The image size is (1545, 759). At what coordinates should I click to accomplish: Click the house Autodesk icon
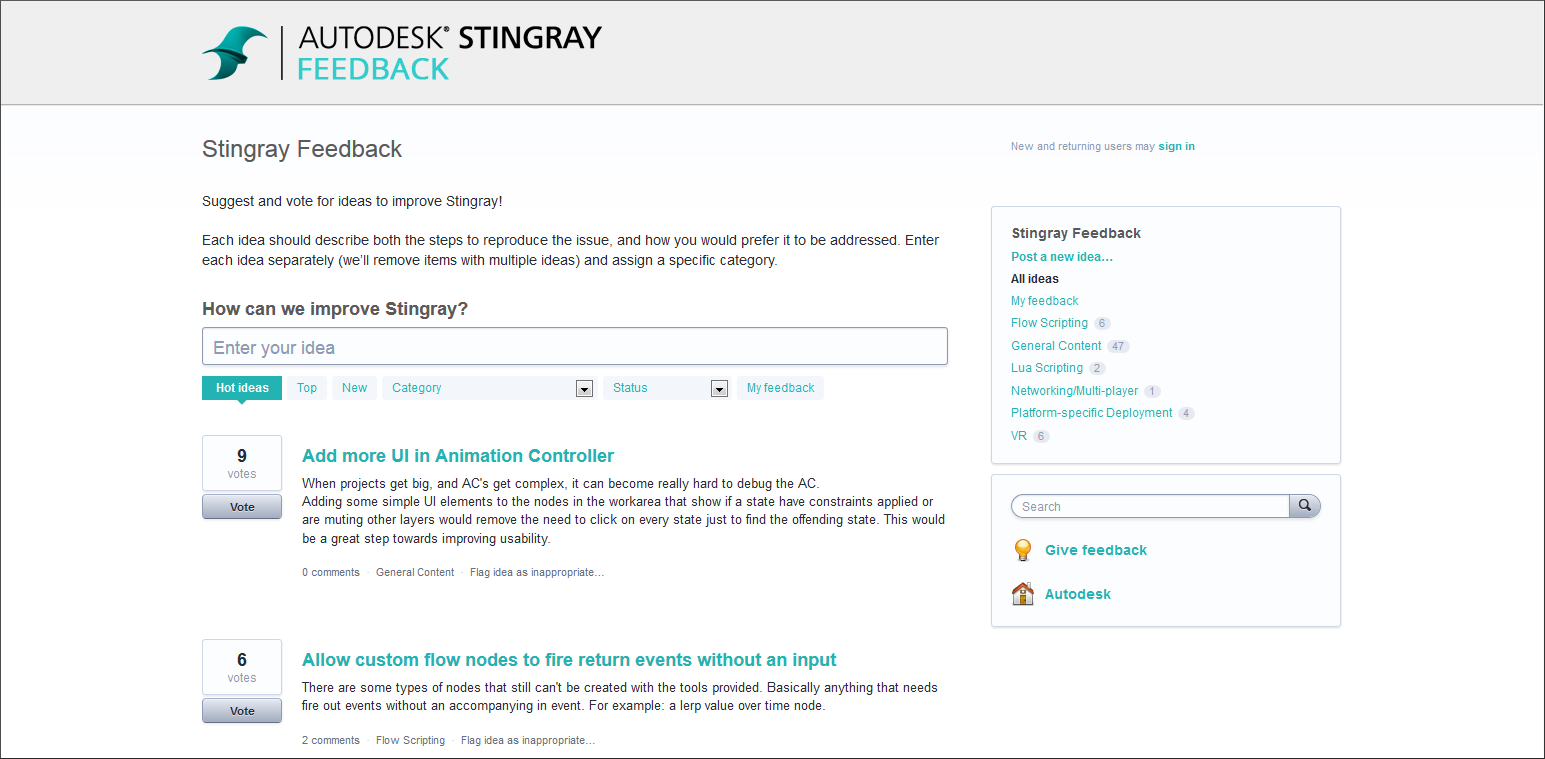click(1023, 594)
